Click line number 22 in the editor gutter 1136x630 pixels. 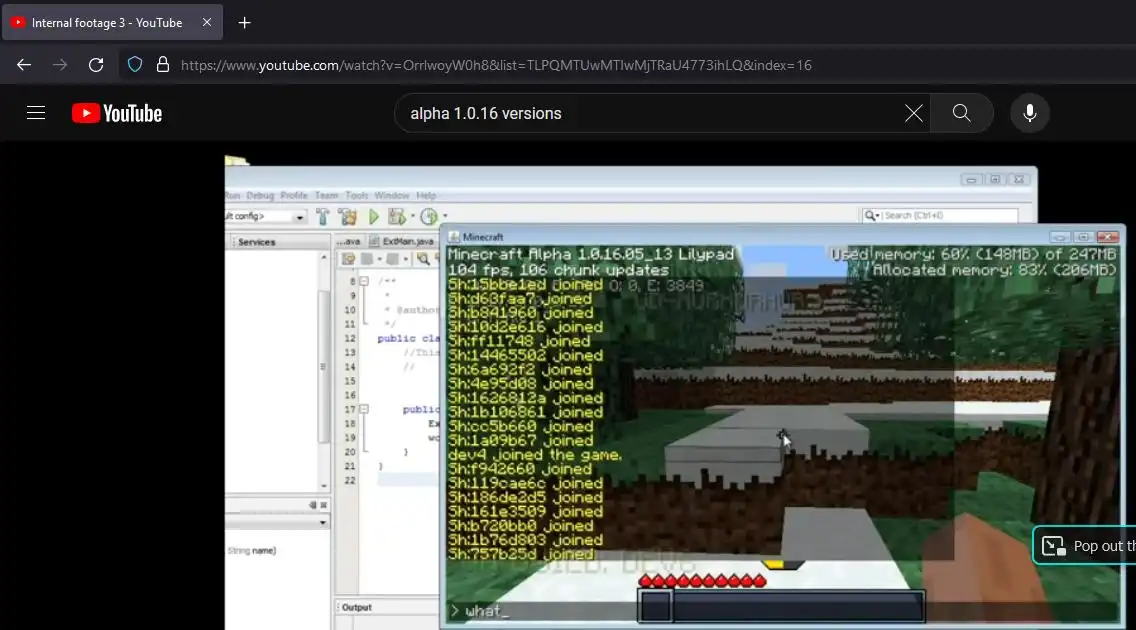[350, 480]
